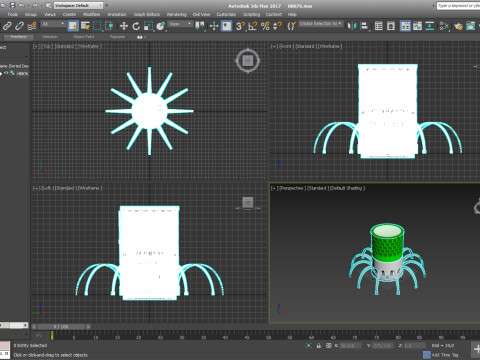Viewport: 480px width, 360px height.
Task: Click the timeline marker at frame 0
Action: [x=52, y=335]
